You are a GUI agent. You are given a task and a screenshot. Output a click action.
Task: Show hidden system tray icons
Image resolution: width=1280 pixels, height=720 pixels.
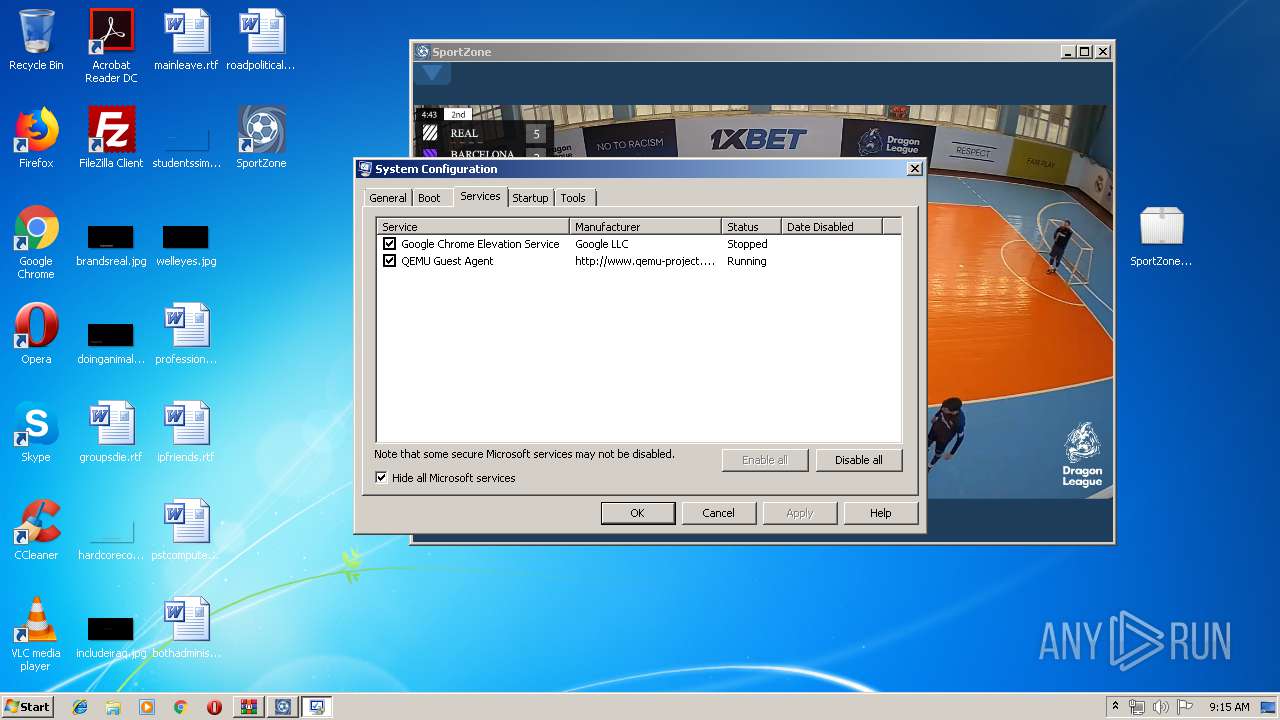(x=1115, y=707)
